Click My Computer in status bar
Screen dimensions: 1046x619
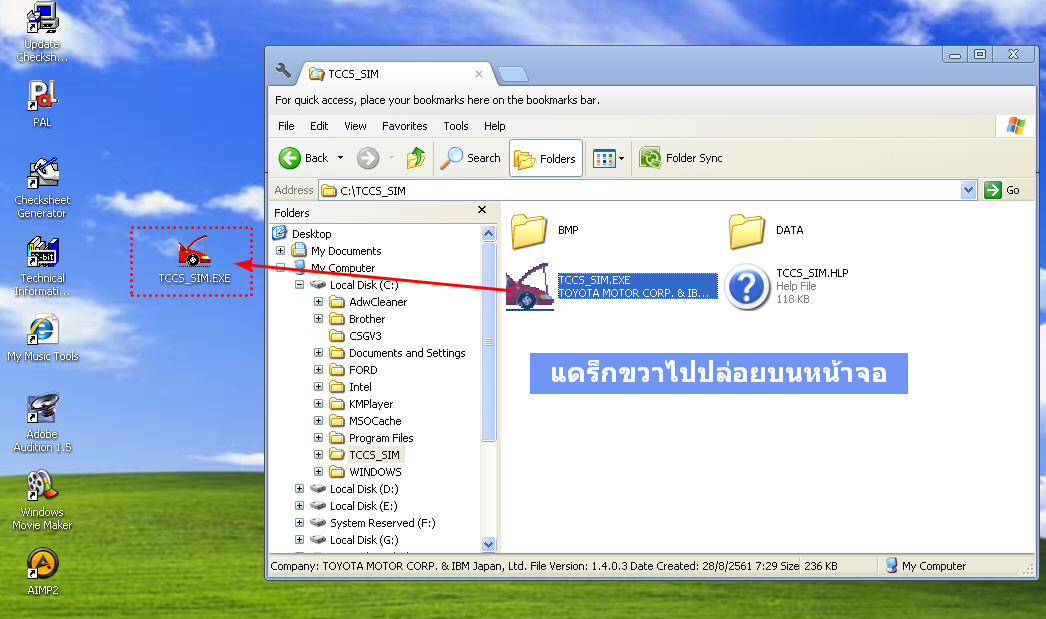click(926, 566)
